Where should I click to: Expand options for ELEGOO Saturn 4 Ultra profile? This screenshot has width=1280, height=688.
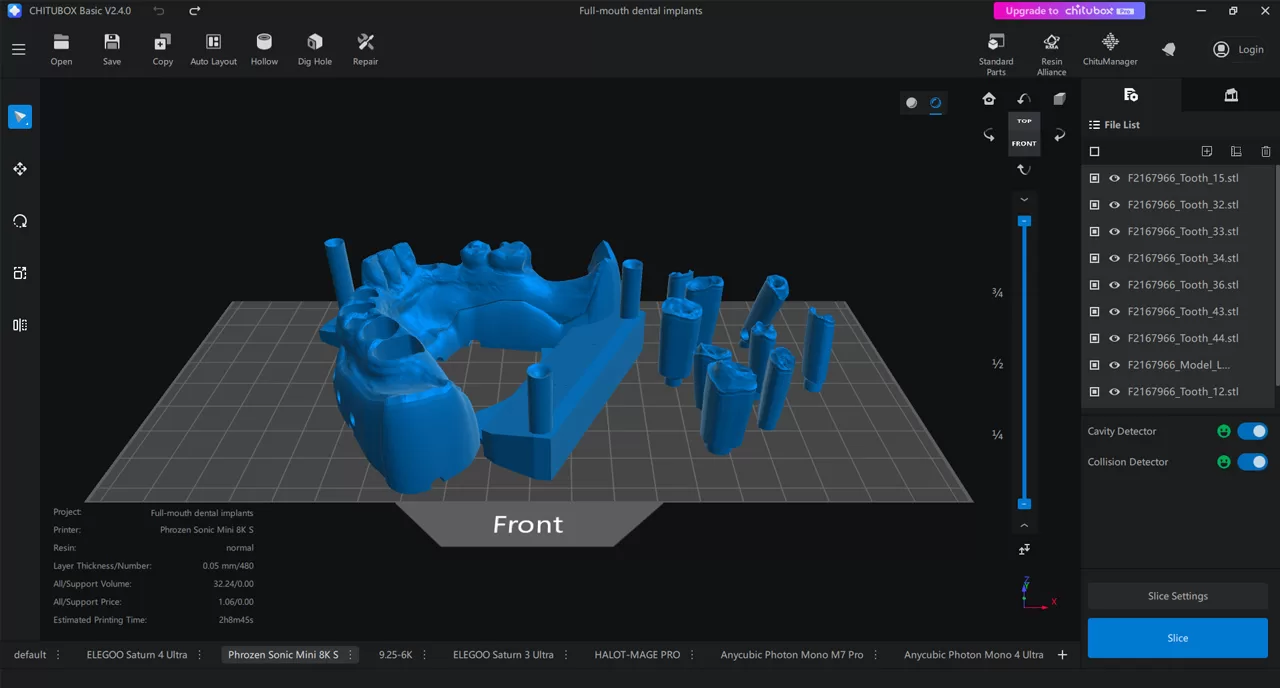point(200,654)
